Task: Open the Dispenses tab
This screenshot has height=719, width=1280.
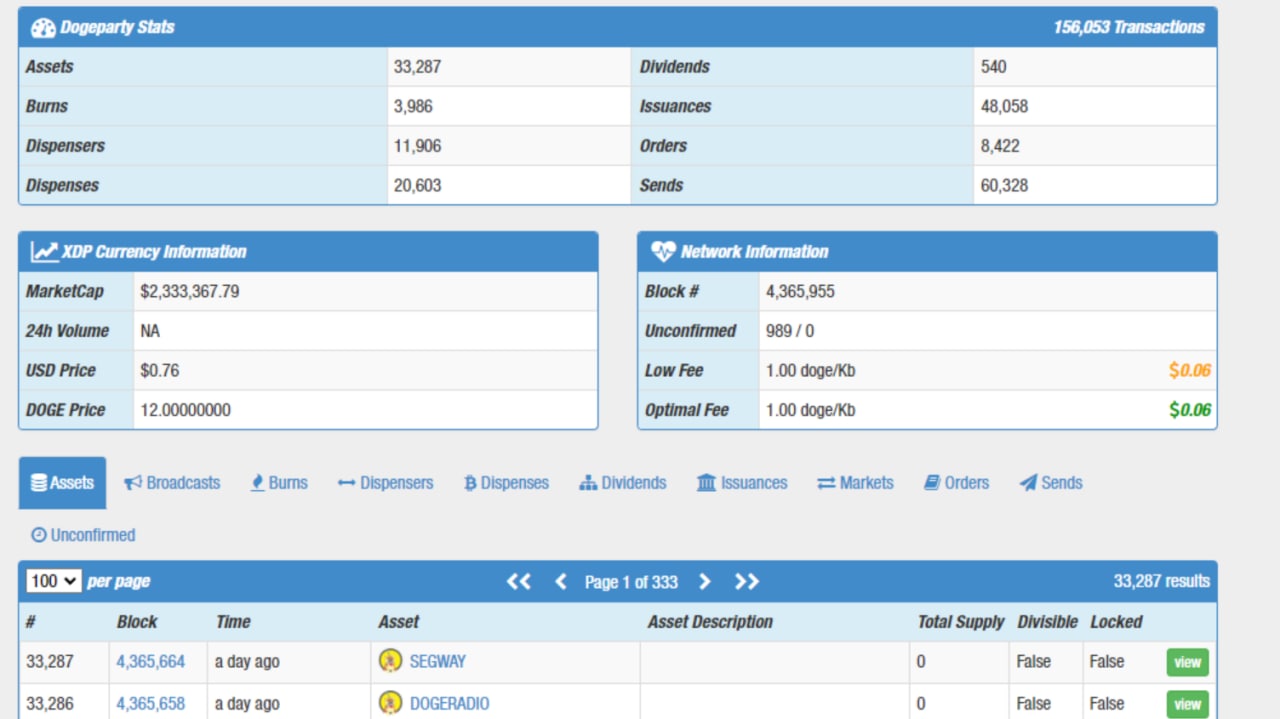Action: click(x=506, y=483)
